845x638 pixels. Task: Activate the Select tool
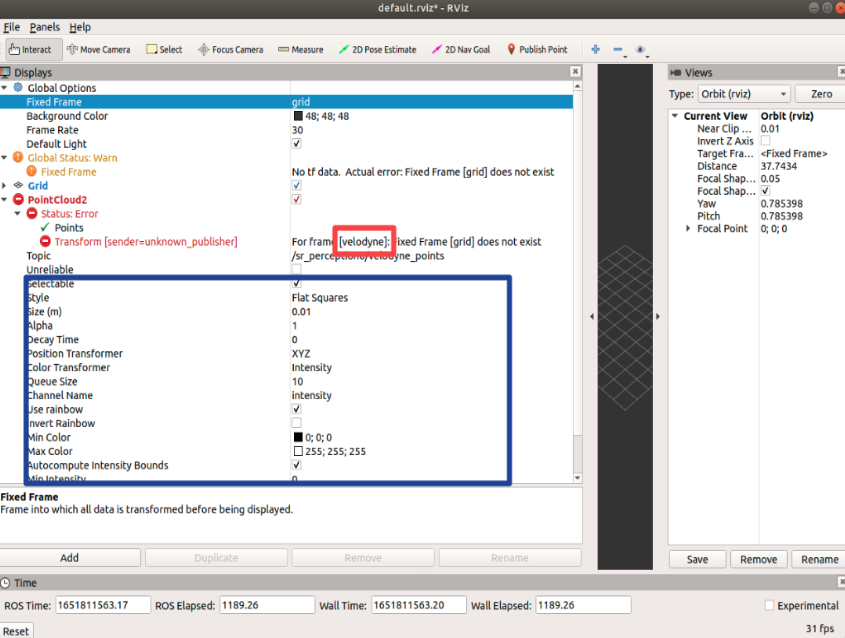point(164,50)
